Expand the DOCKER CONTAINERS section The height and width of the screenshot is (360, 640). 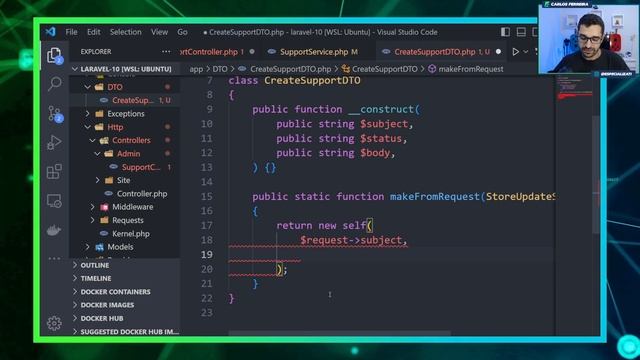click(x=116, y=292)
